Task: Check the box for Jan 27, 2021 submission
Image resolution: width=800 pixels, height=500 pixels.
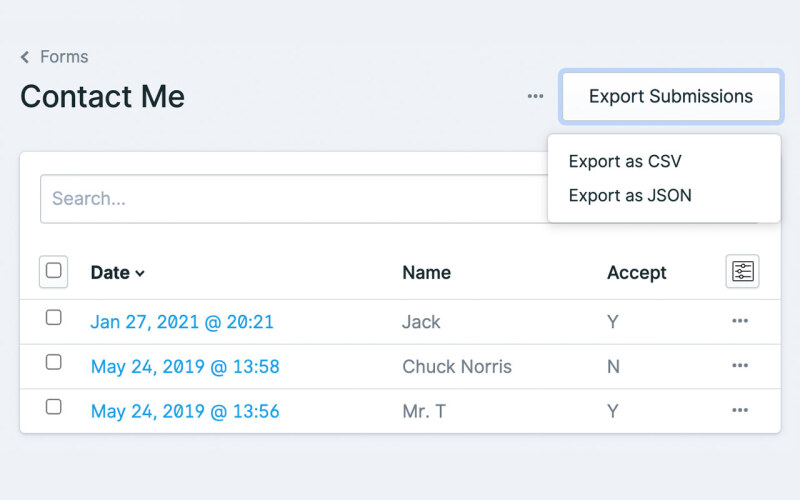Action: point(54,318)
